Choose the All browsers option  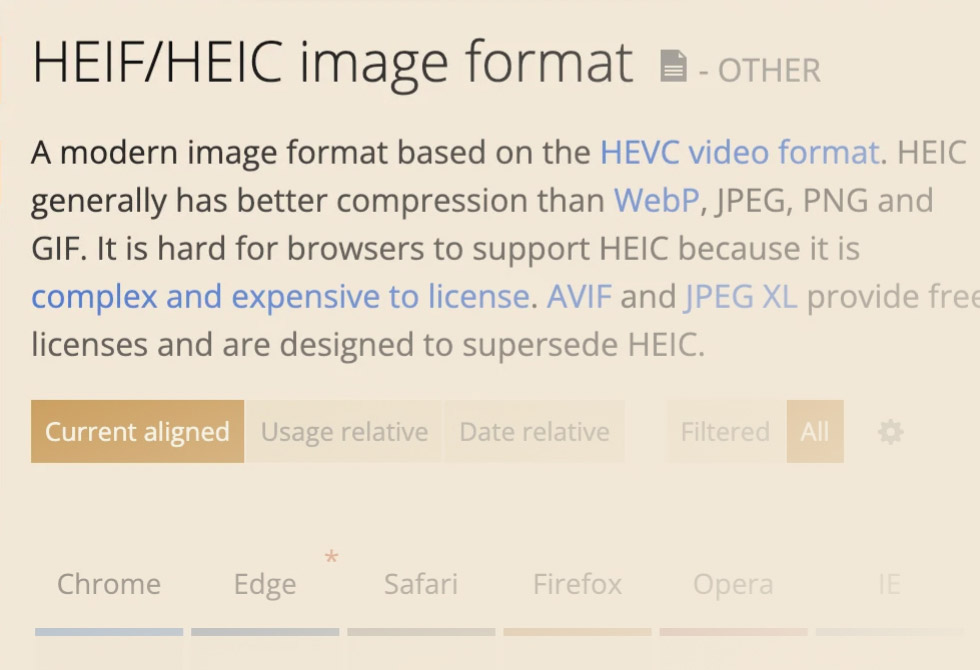pyautogui.click(x=815, y=431)
